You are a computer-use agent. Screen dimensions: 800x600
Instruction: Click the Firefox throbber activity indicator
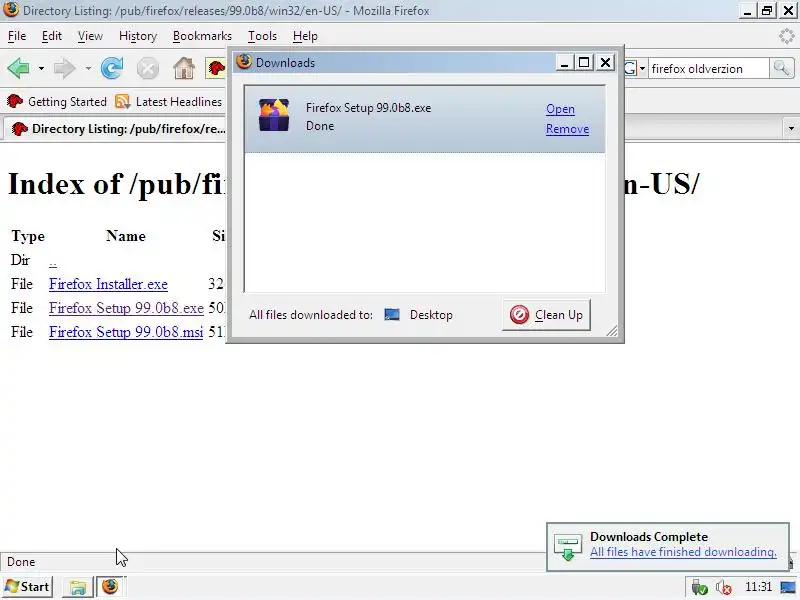[x=786, y=36]
